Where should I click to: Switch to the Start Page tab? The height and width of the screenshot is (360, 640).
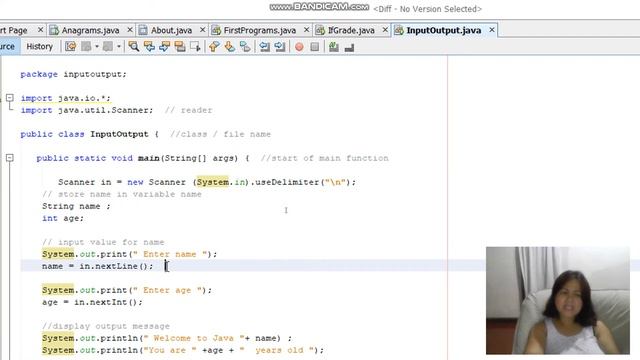(13, 30)
